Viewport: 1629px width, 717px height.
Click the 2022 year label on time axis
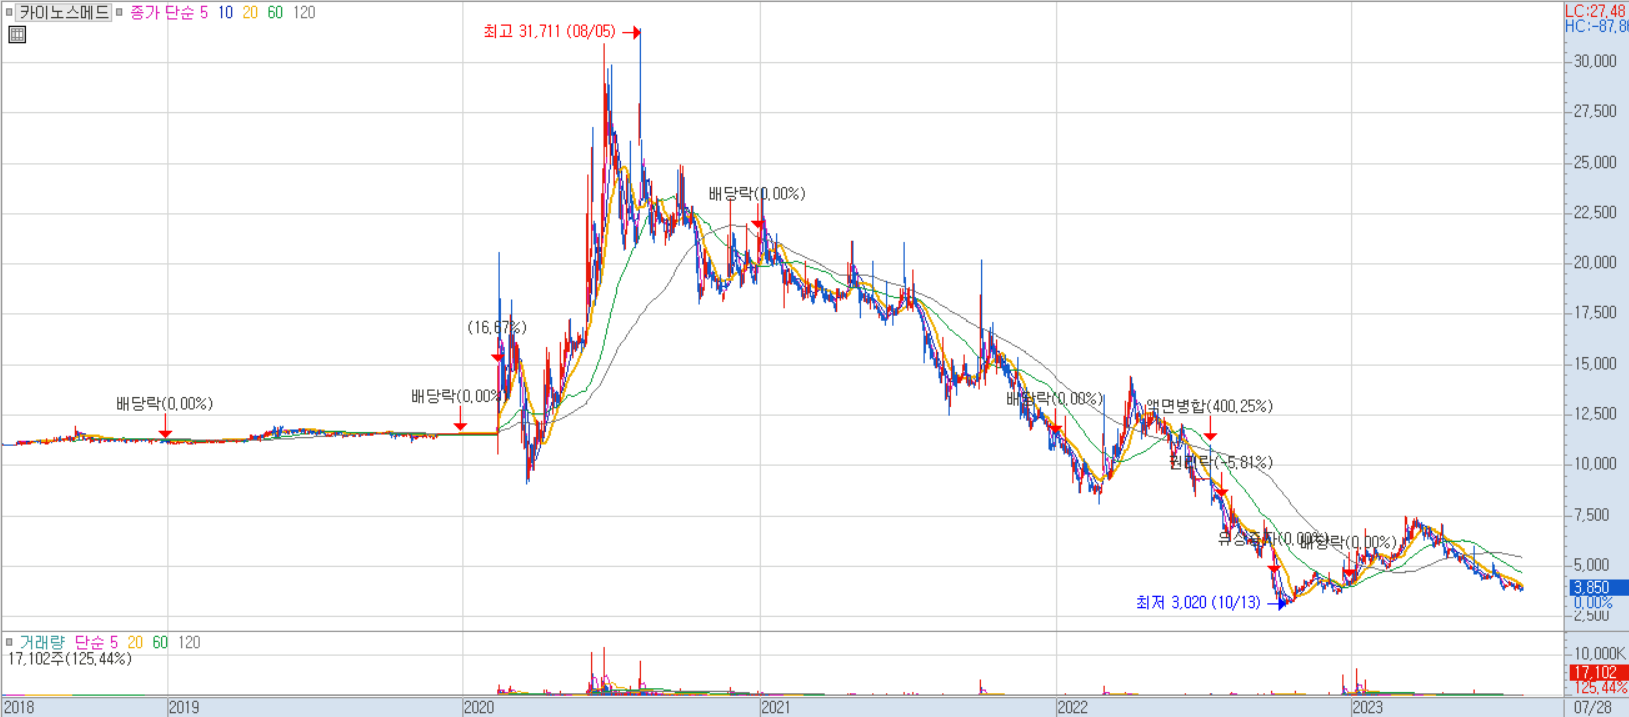click(x=1072, y=707)
